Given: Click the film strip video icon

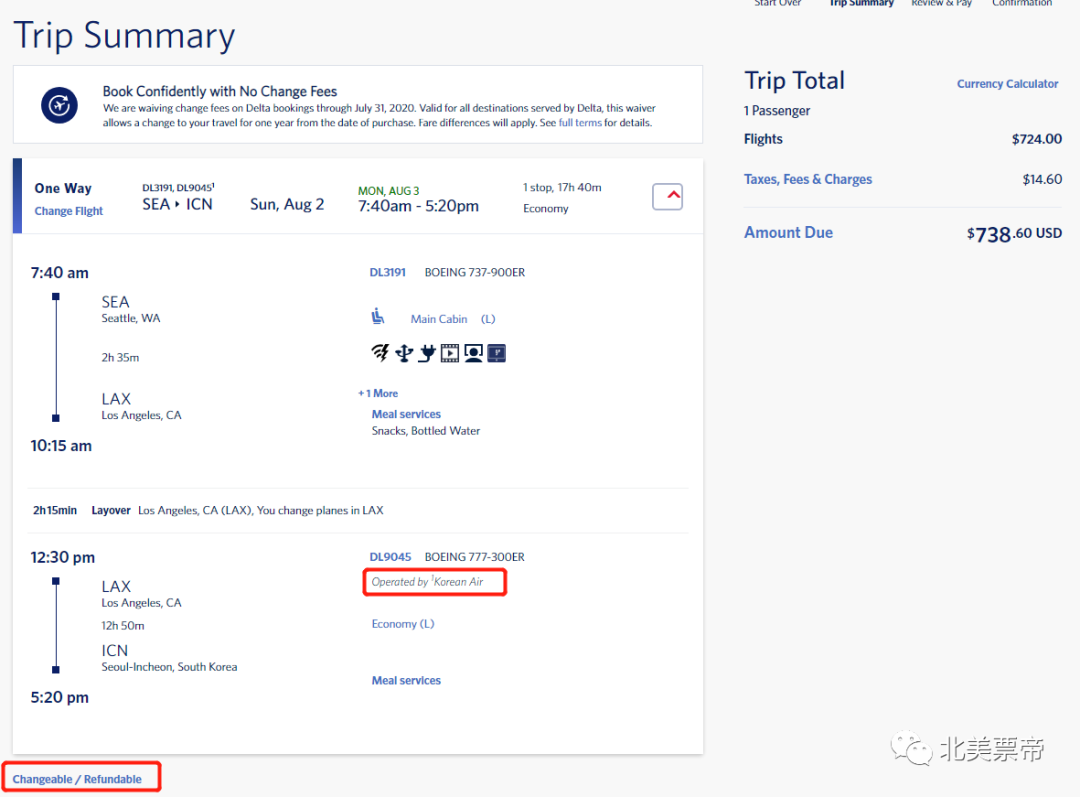Looking at the screenshot, I should pyautogui.click(x=450, y=352).
